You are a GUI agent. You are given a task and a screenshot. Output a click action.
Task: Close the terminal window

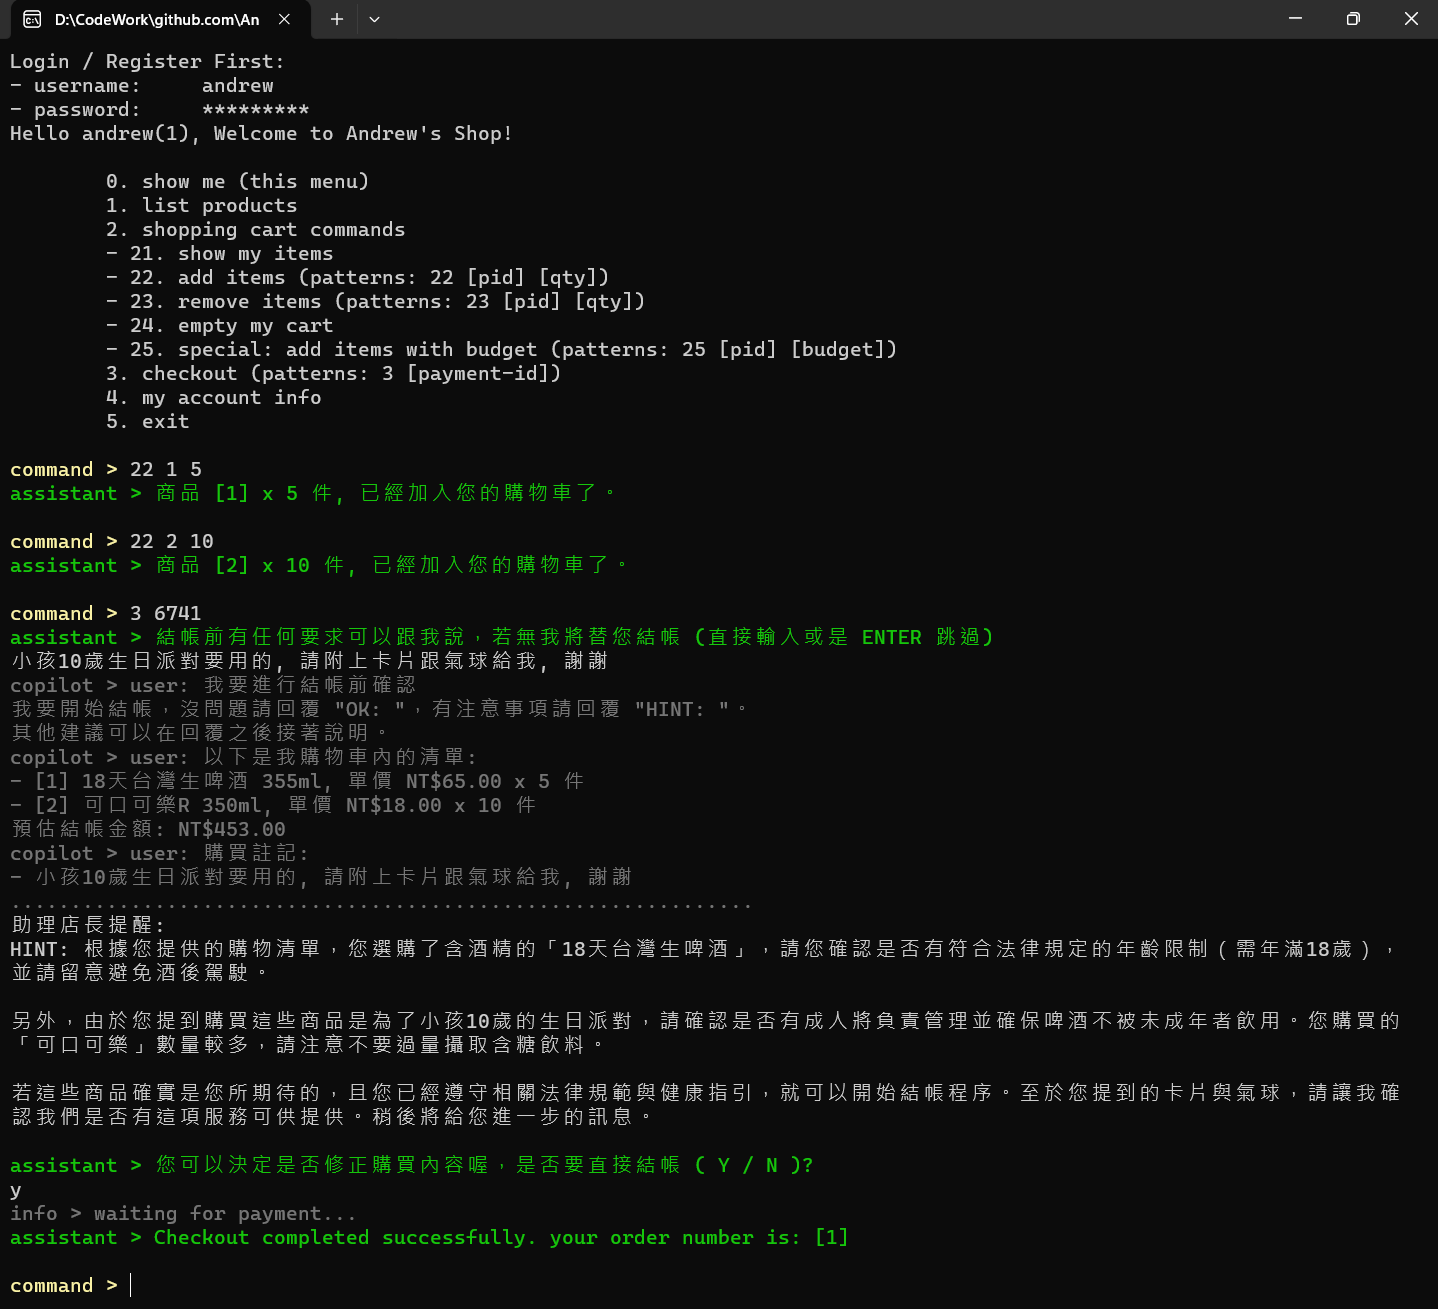click(1411, 19)
